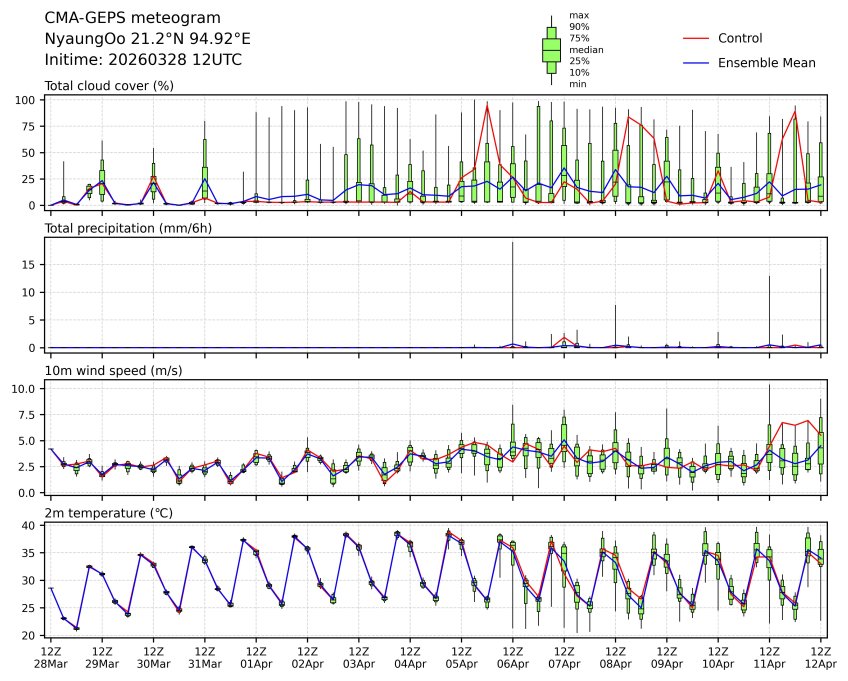Click the 12Z 01Apr x-axis tick label
The image size is (848, 681).
pos(256,657)
